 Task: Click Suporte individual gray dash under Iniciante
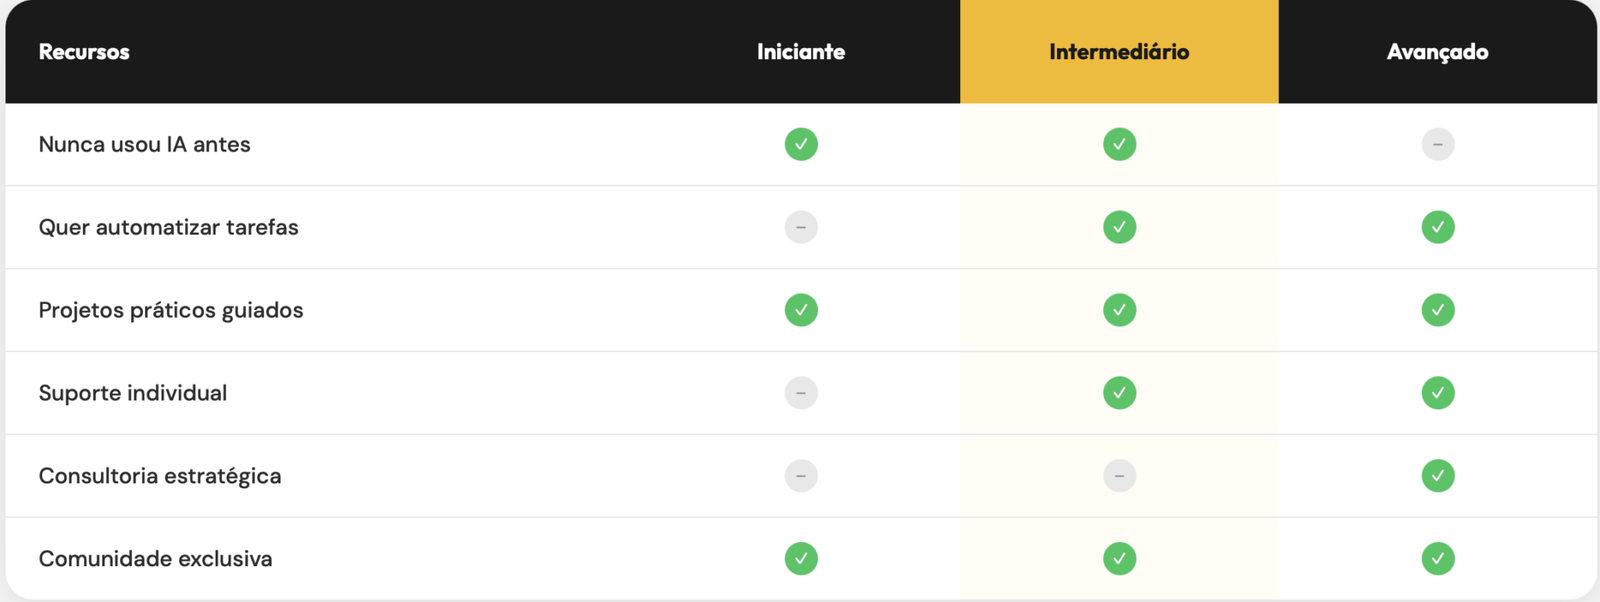tap(801, 393)
